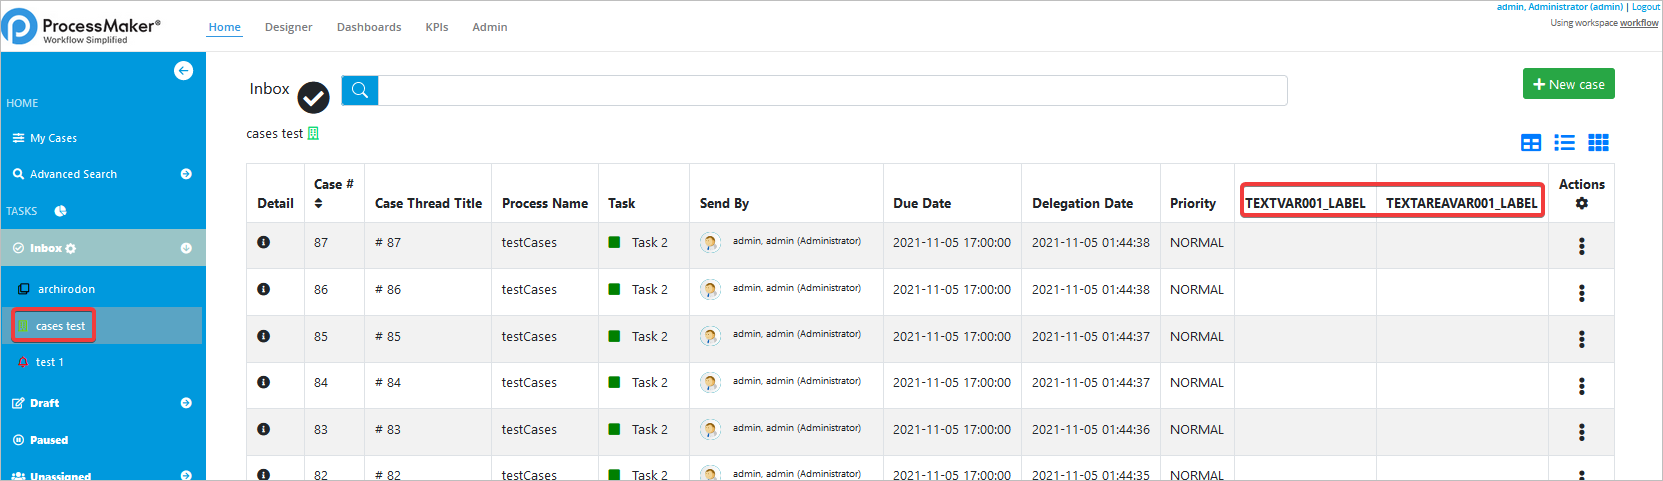
Task: Open the Designer tab
Action: pos(288,27)
